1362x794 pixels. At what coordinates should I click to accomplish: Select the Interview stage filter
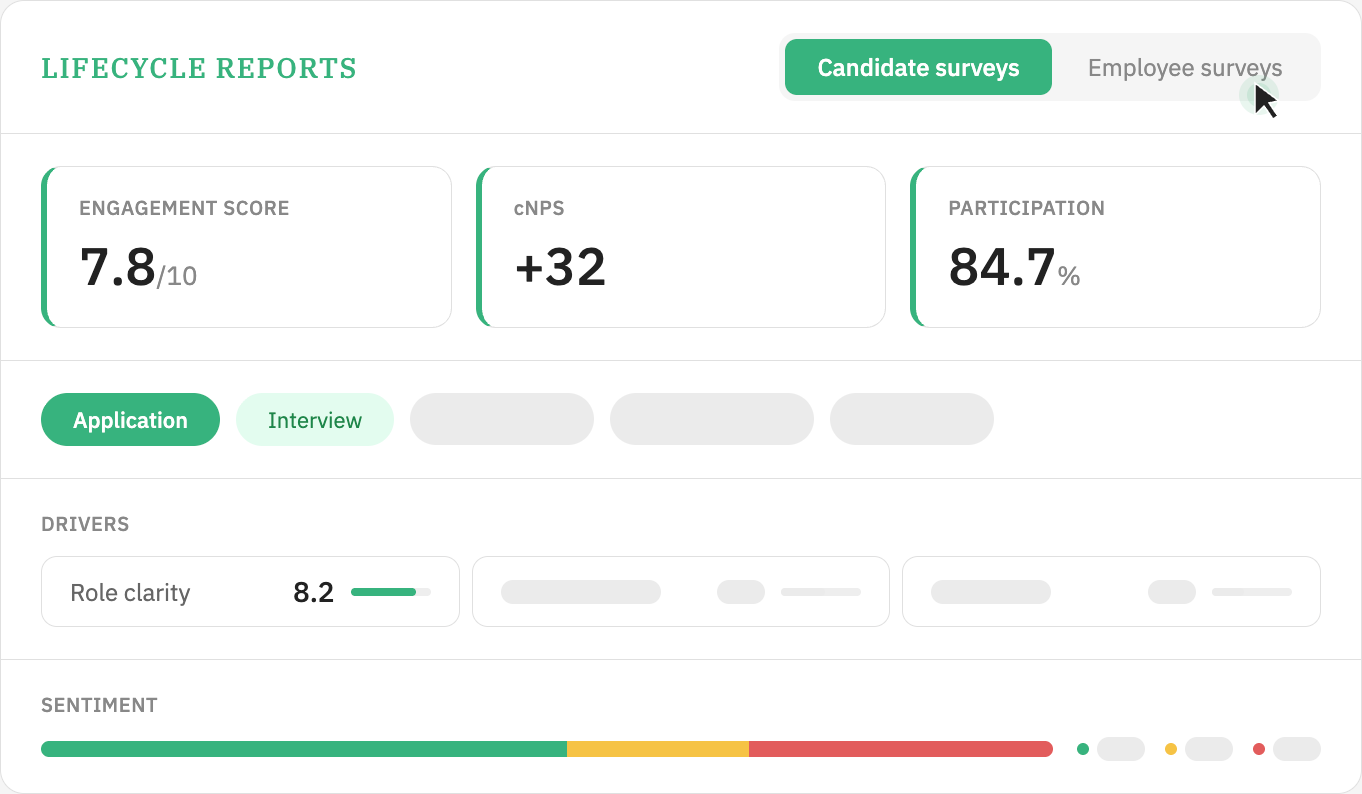coord(314,419)
